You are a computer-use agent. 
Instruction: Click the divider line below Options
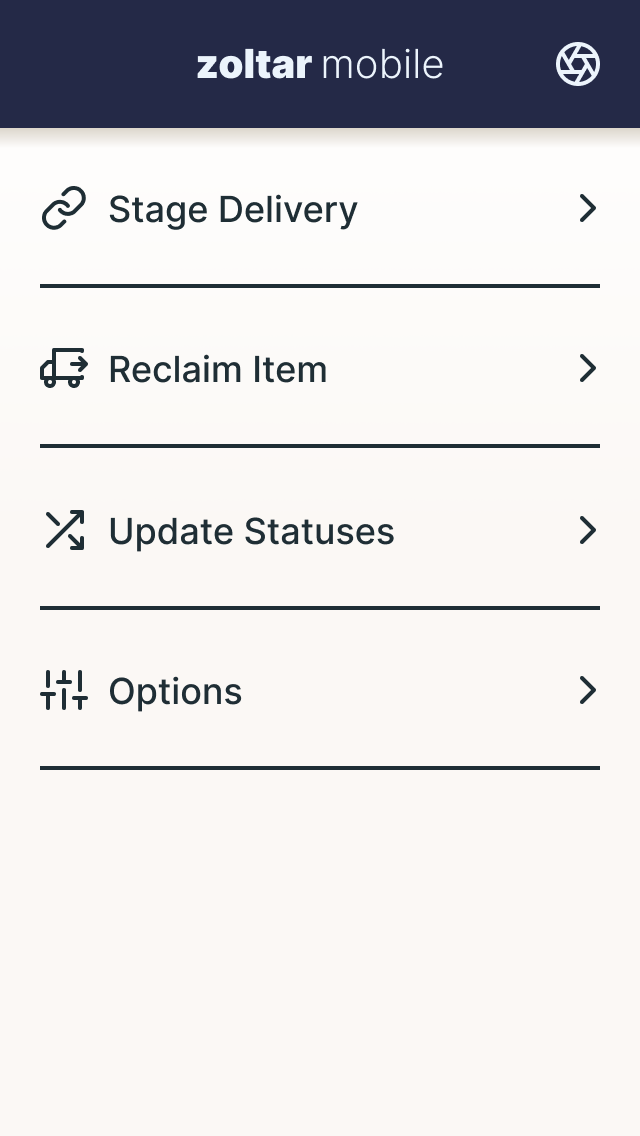(x=320, y=768)
